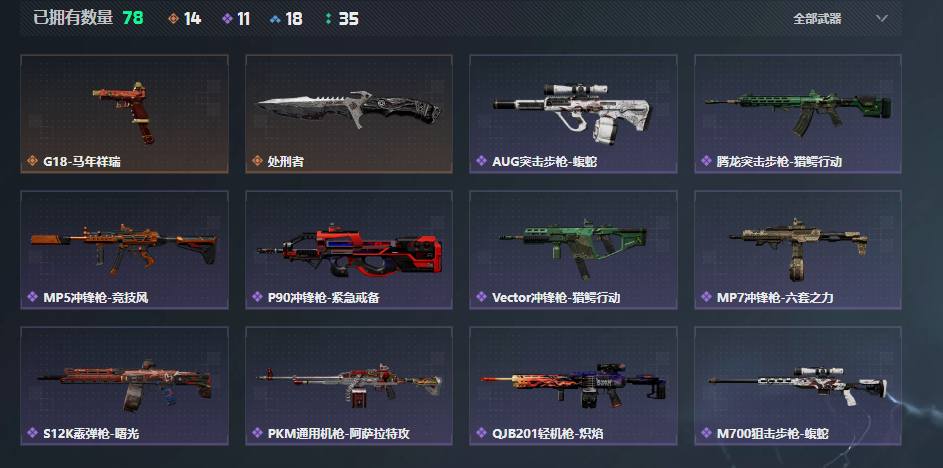Select the MP7冲锋枪 weapon skin card
The height and width of the screenshot is (468, 943).
798,250
